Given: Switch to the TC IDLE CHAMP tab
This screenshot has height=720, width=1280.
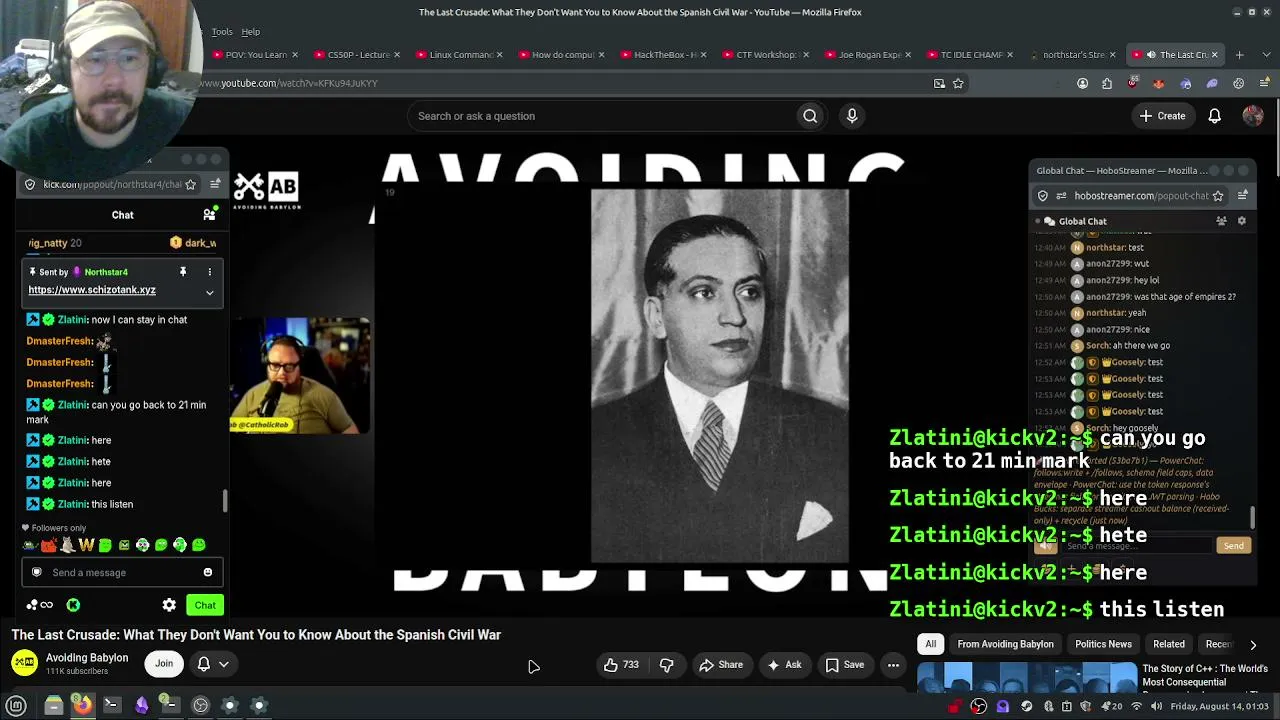Looking at the screenshot, I should [x=970, y=55].
